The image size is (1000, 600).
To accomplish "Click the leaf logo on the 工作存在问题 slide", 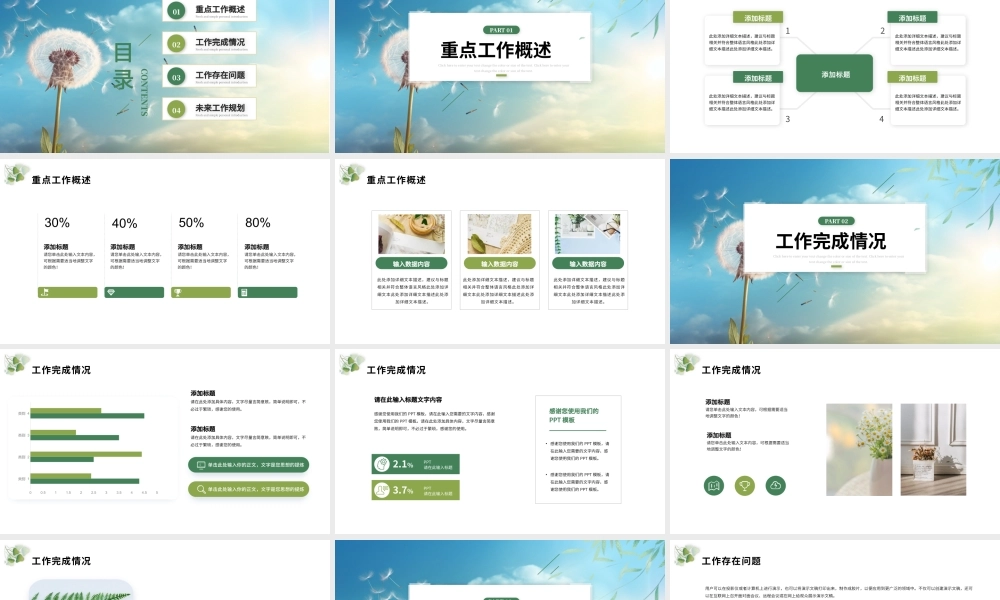I will pos(687,555).
